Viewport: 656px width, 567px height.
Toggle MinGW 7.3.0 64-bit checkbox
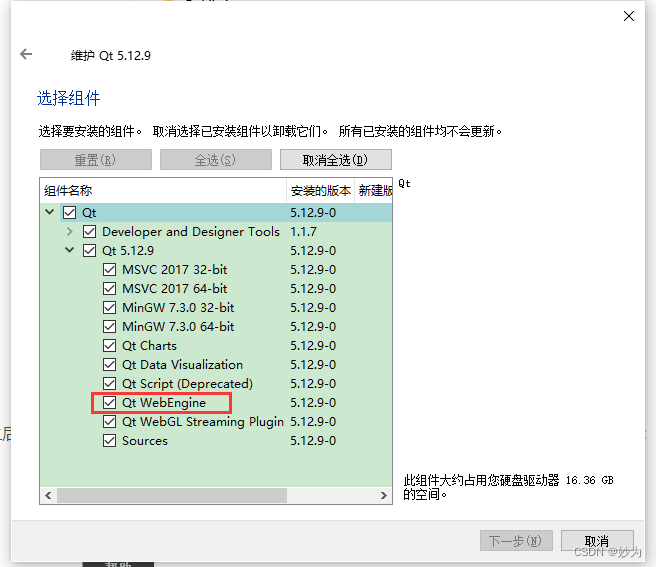[110, 326]
